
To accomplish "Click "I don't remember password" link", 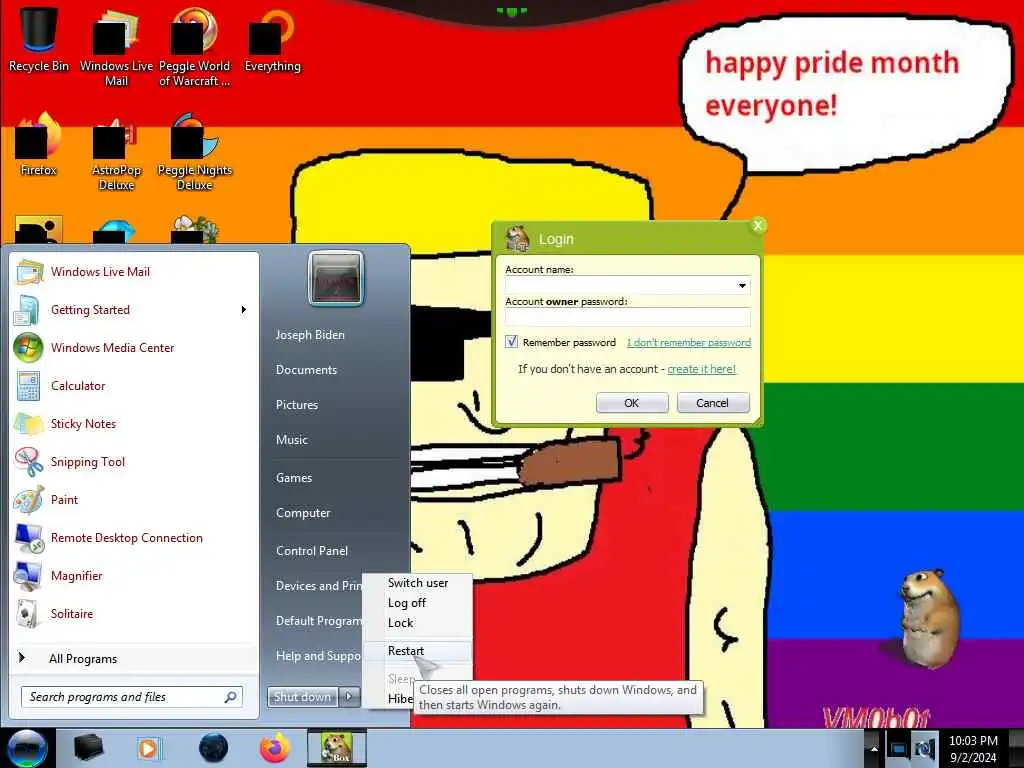I will point(688,342).
